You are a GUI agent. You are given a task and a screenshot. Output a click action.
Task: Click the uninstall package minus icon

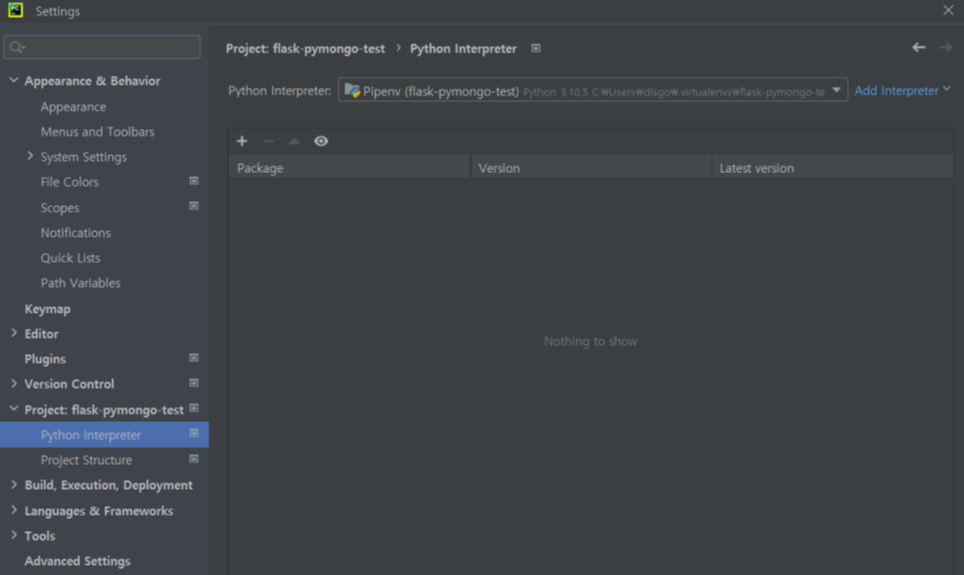tap(268, 141)
